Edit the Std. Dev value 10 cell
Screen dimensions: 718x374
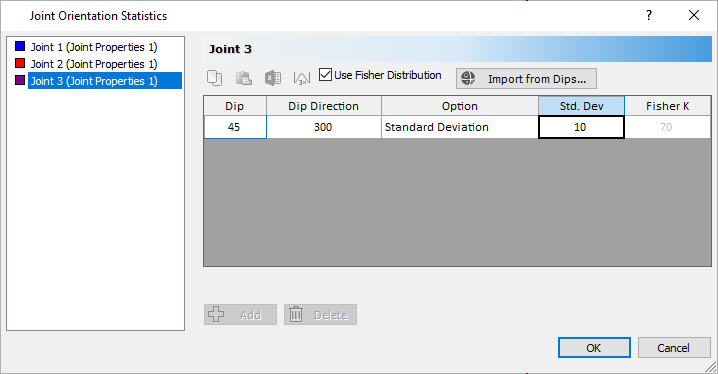click(x=581, y=127)
